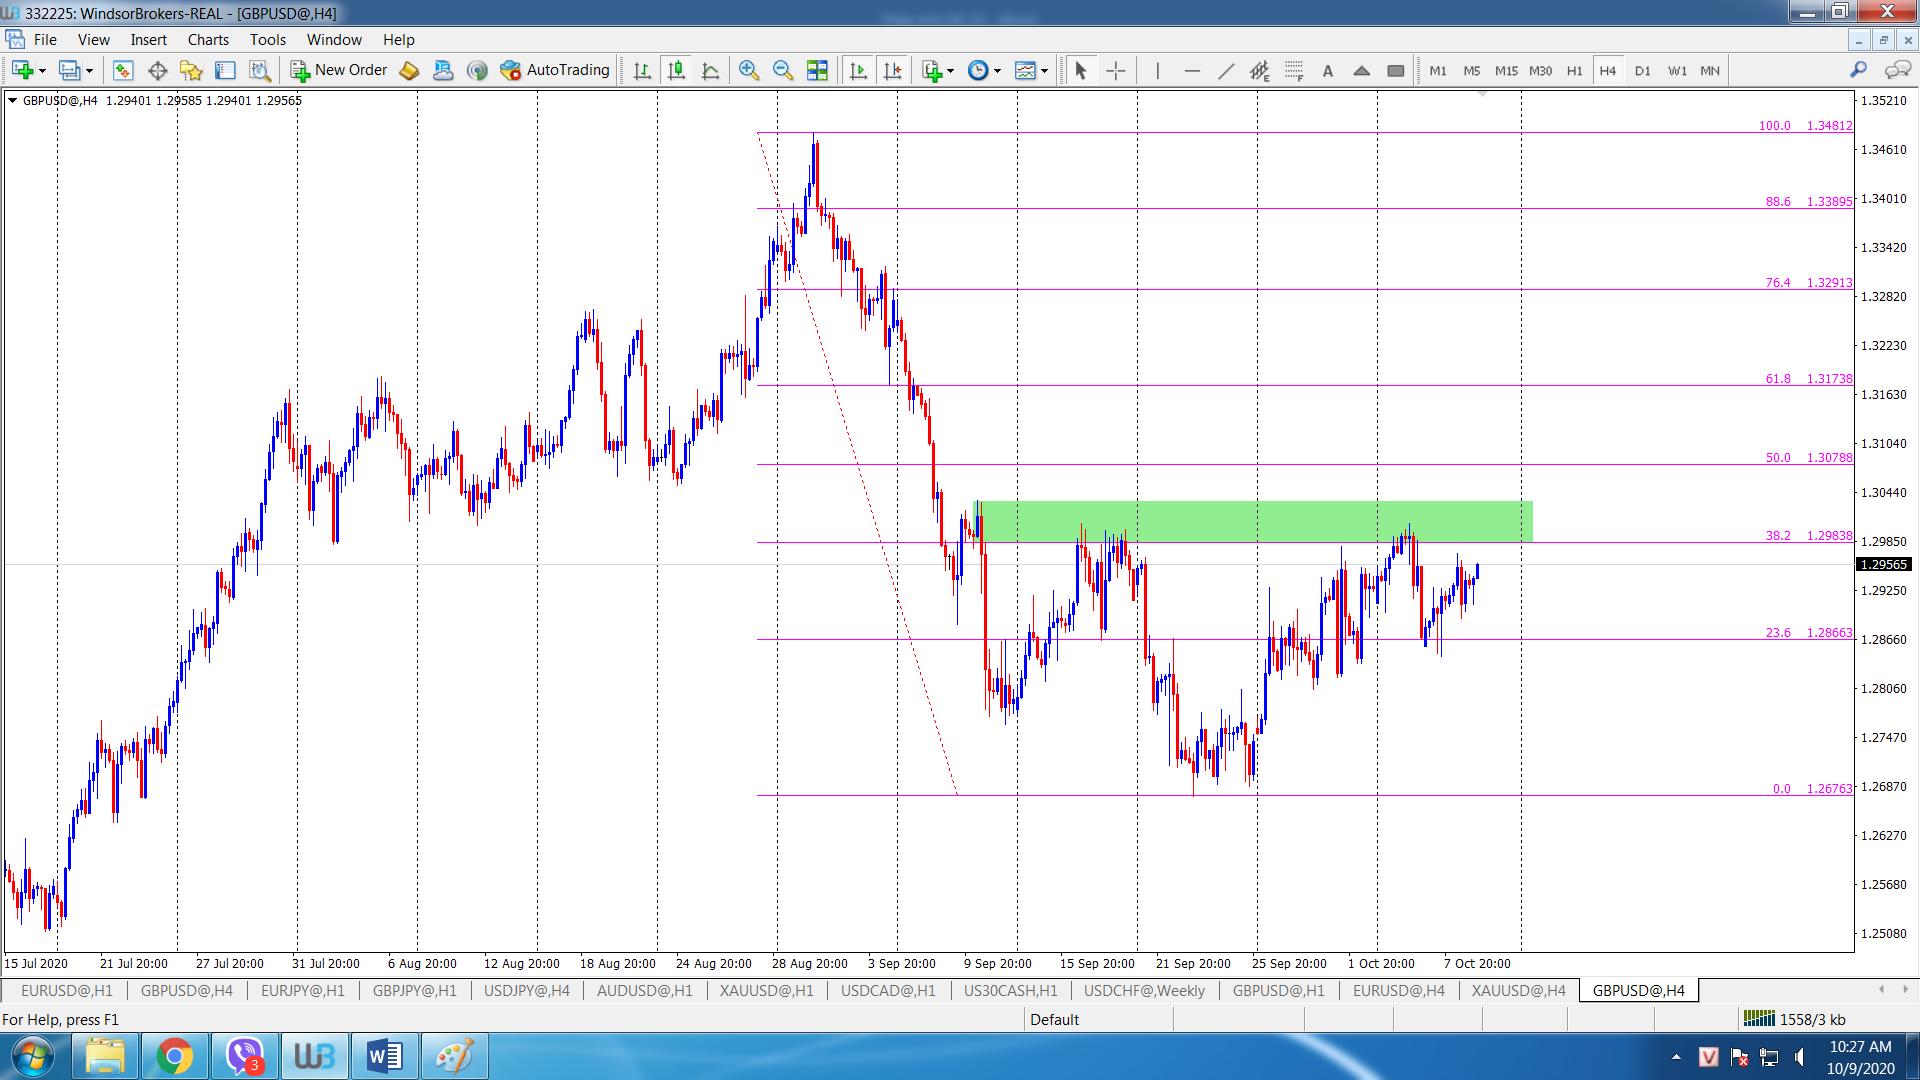
Task: Open the Market Watch panel
Action: coord(123,70)
